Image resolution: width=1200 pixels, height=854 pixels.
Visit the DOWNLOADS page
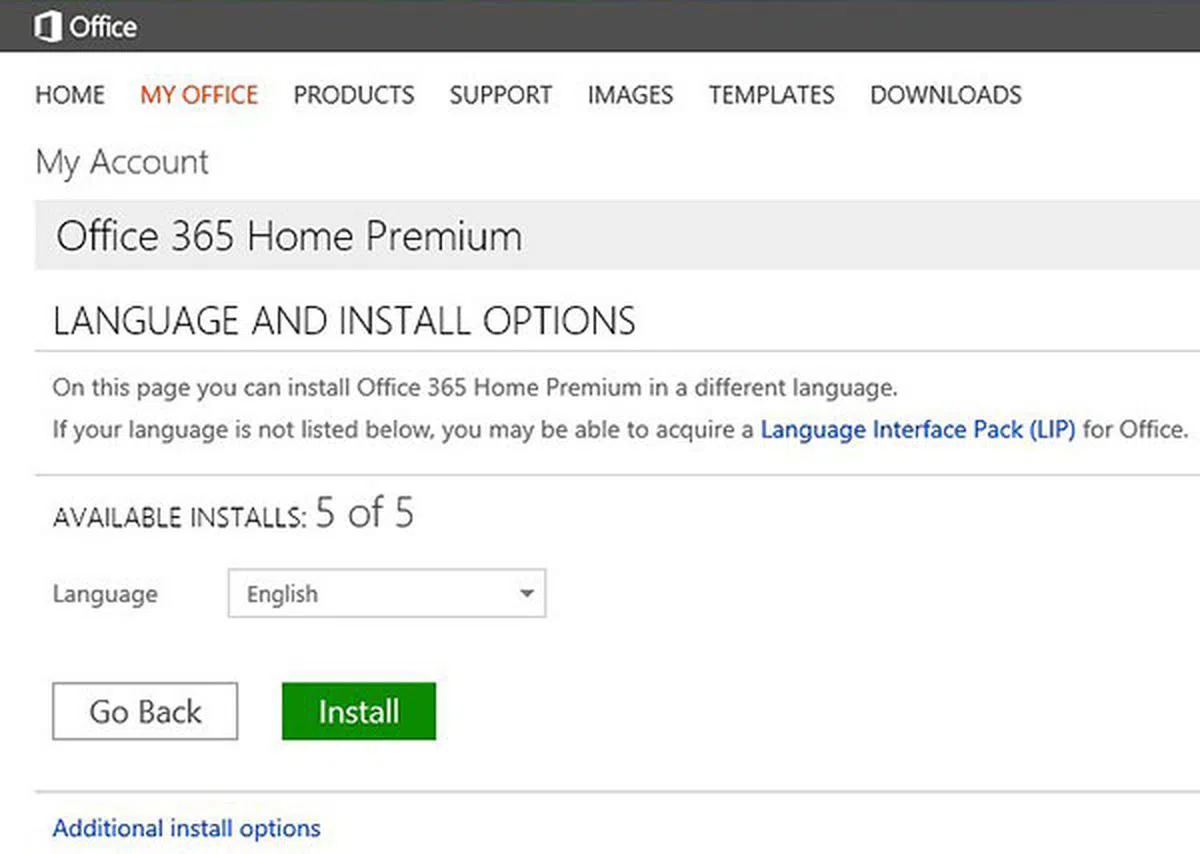point(945,95)
